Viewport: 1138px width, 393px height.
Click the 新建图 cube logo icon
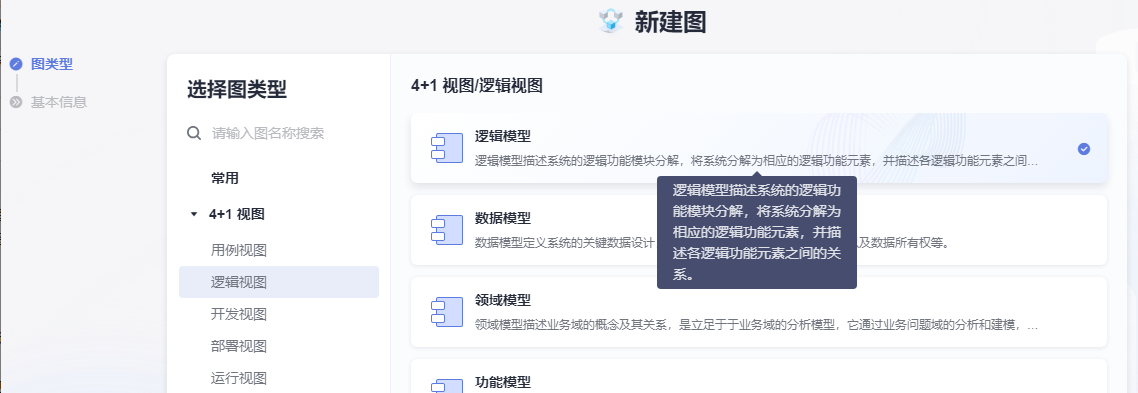pyautogui.click(x=611, y=22)
